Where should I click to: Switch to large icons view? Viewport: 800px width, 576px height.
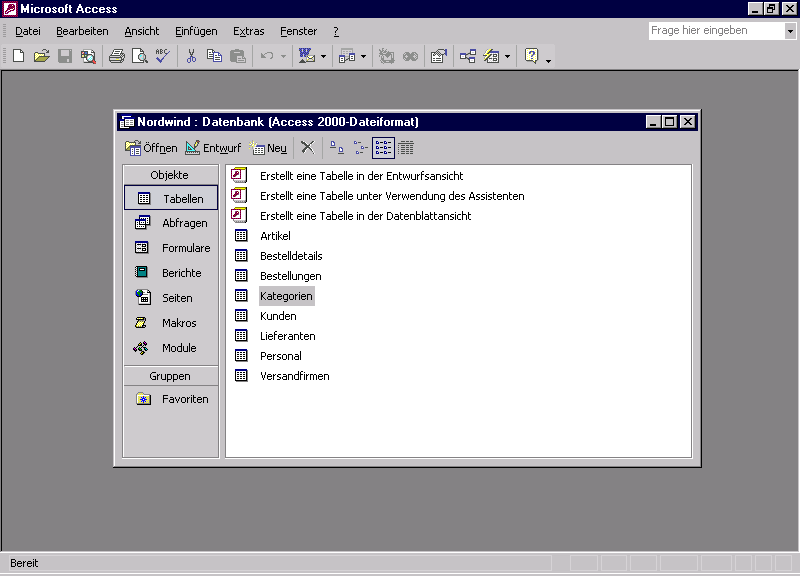tap(337, 148)
